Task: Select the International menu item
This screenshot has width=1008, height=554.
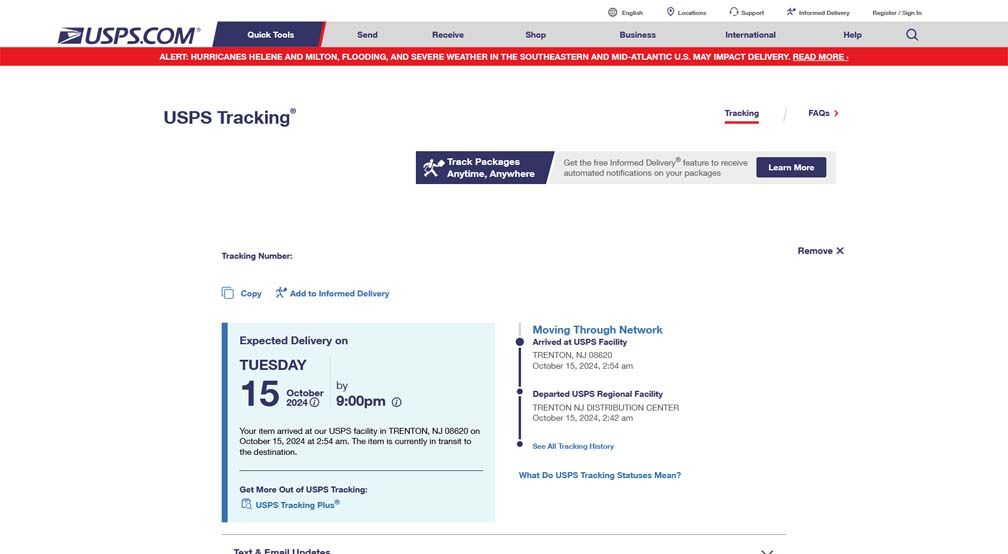Action: coord(750,35)
